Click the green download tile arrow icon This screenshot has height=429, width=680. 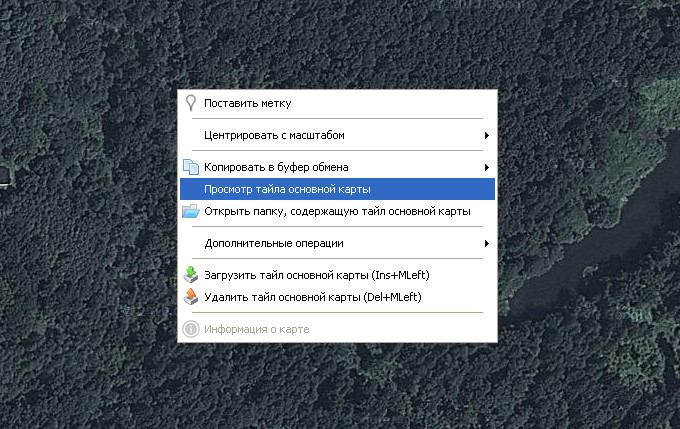coord(190,275)
